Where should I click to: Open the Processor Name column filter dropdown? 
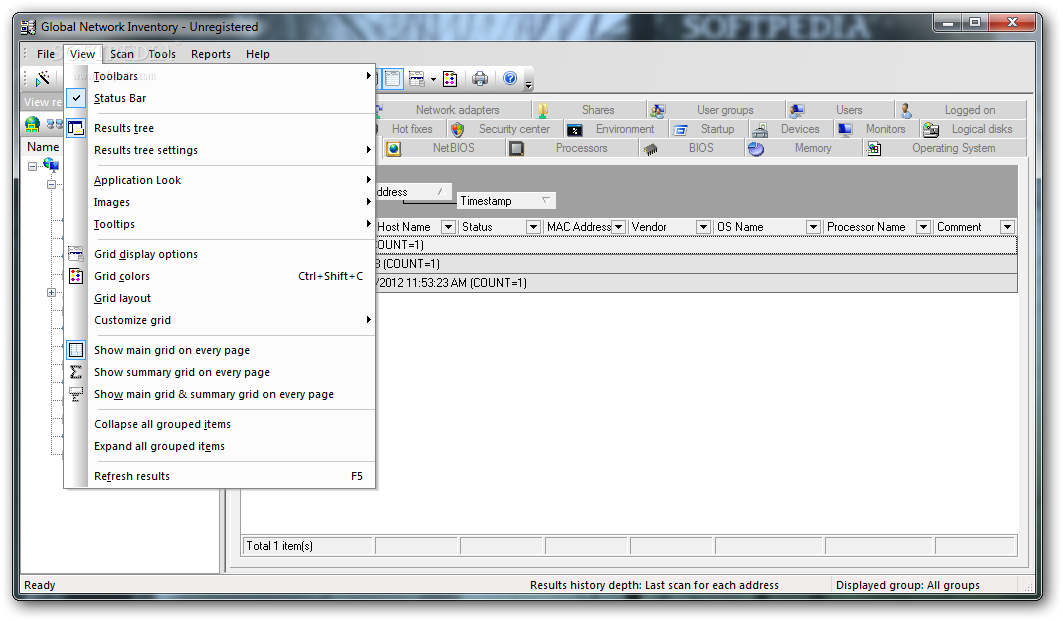923,227
